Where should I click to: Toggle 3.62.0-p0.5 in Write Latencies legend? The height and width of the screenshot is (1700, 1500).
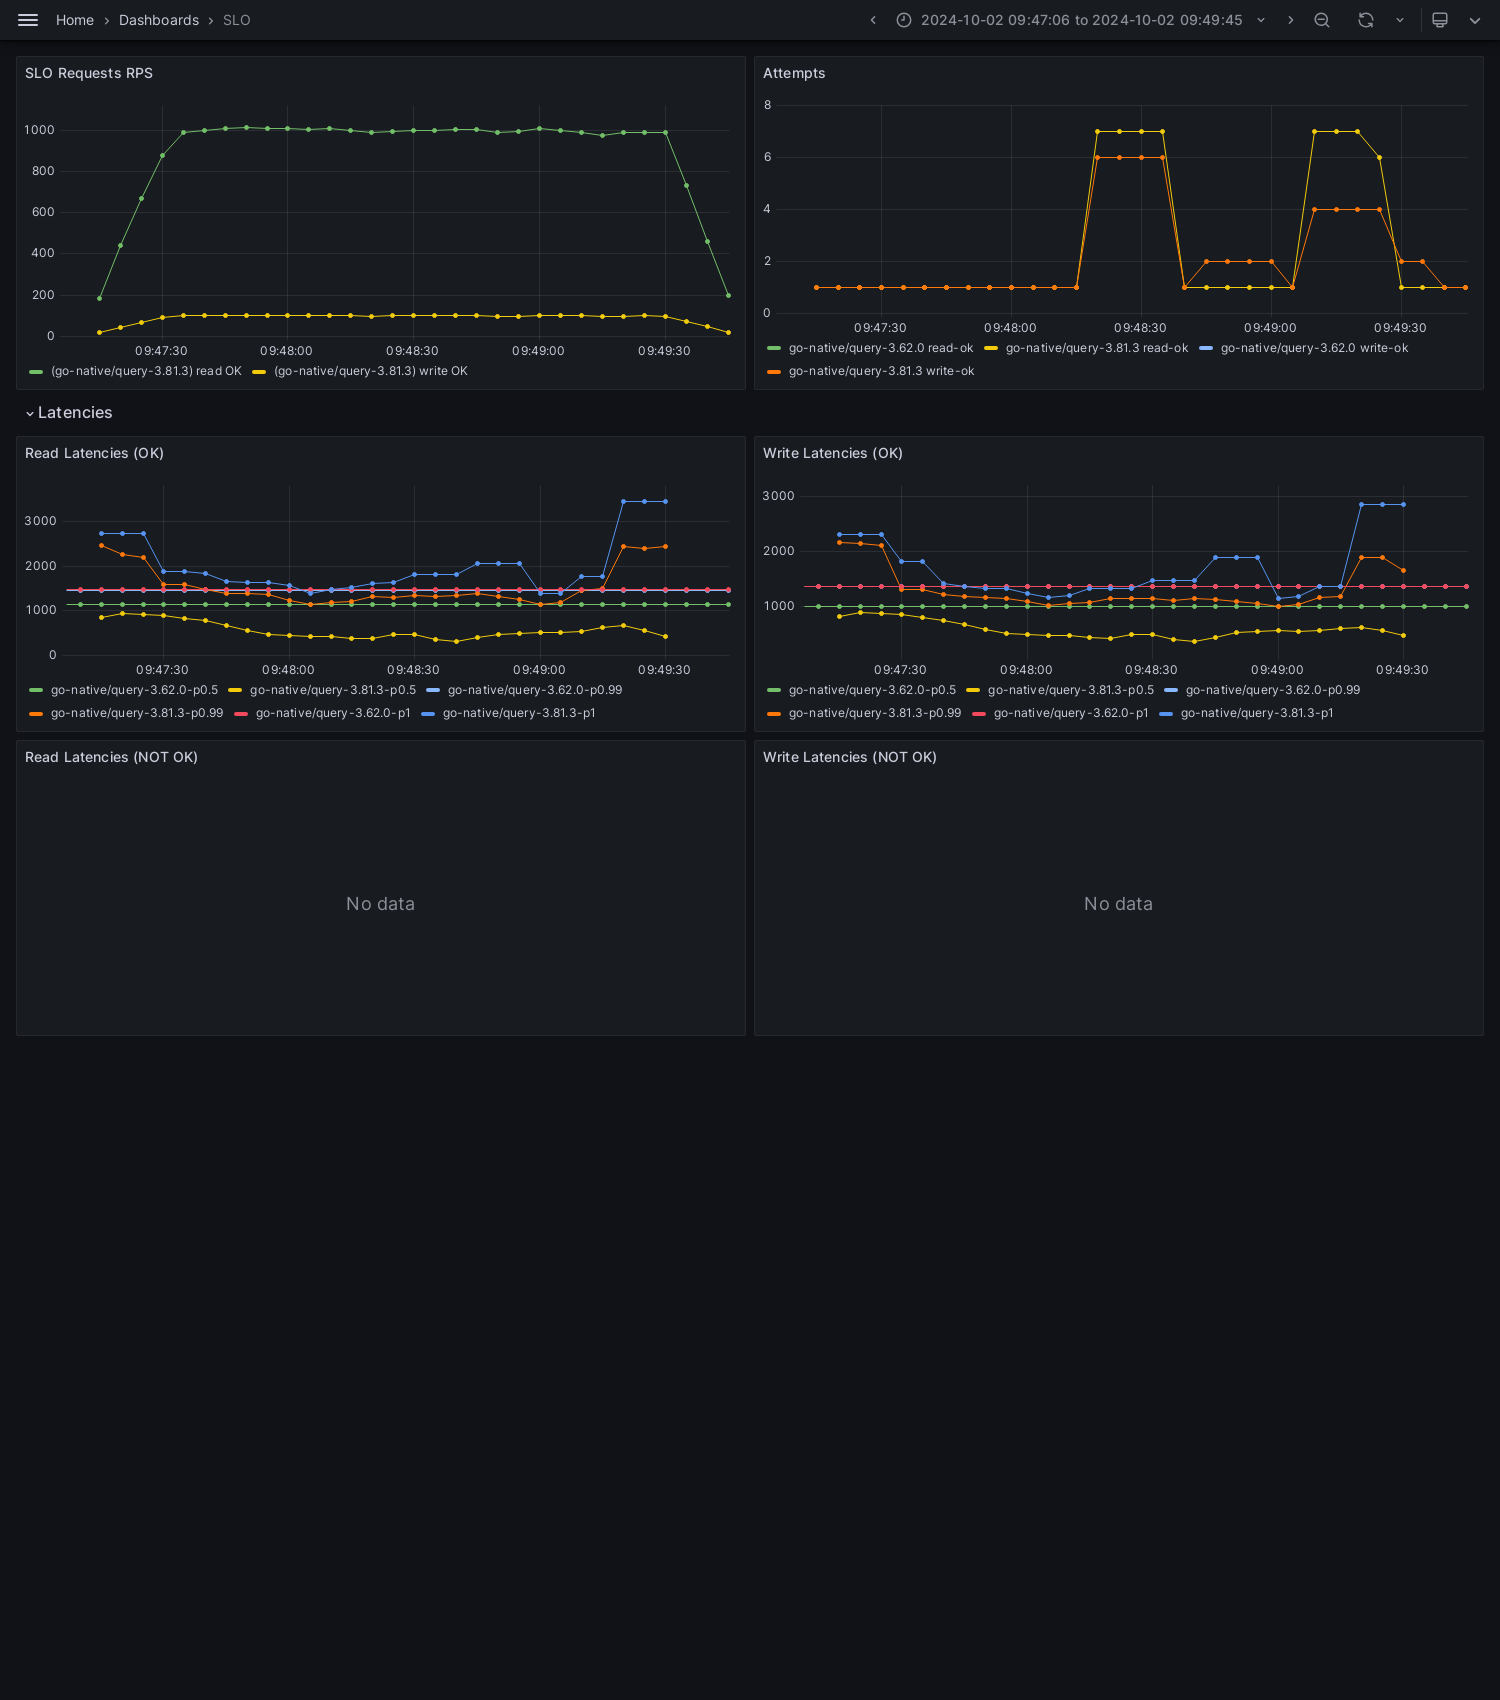872,690
